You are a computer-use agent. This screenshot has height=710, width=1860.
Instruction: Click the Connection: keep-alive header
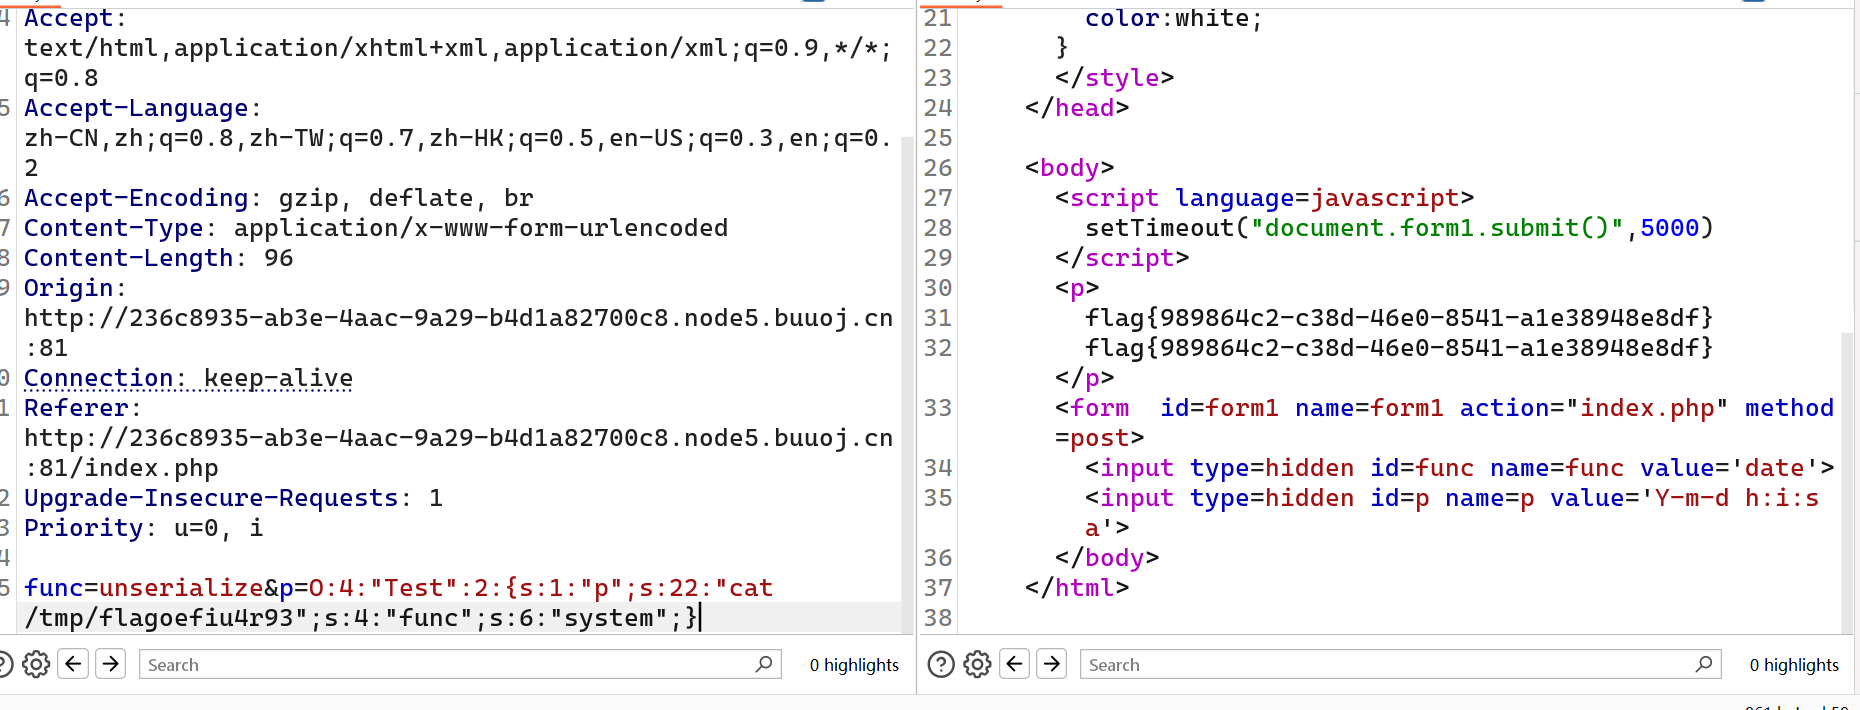click(x=188, y=378)
